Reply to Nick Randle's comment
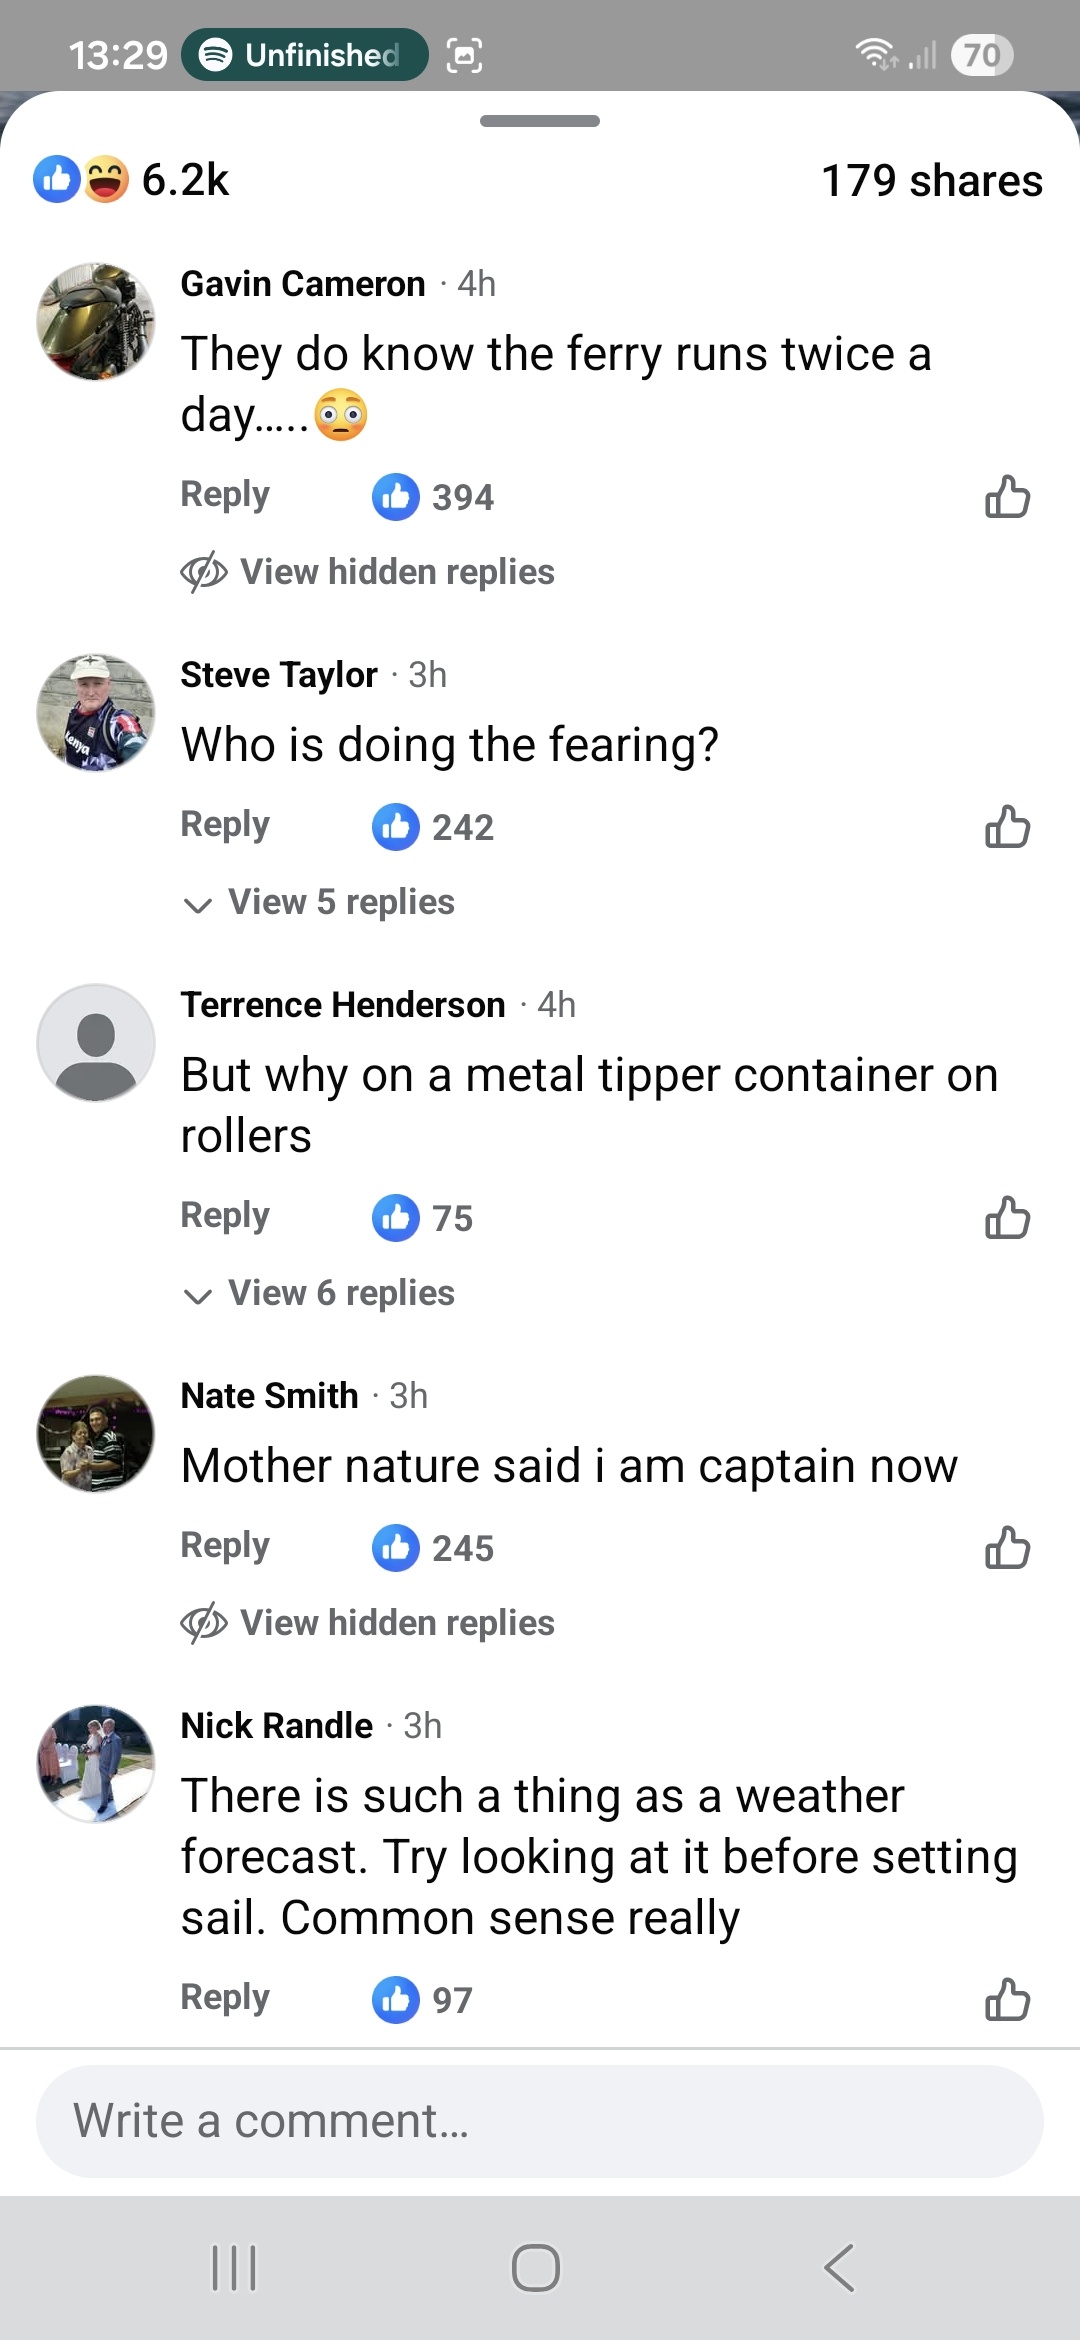Image resolution: width=1080 pixels, height=2340 pixels. pyautogui.click(x=225, y=1997)
